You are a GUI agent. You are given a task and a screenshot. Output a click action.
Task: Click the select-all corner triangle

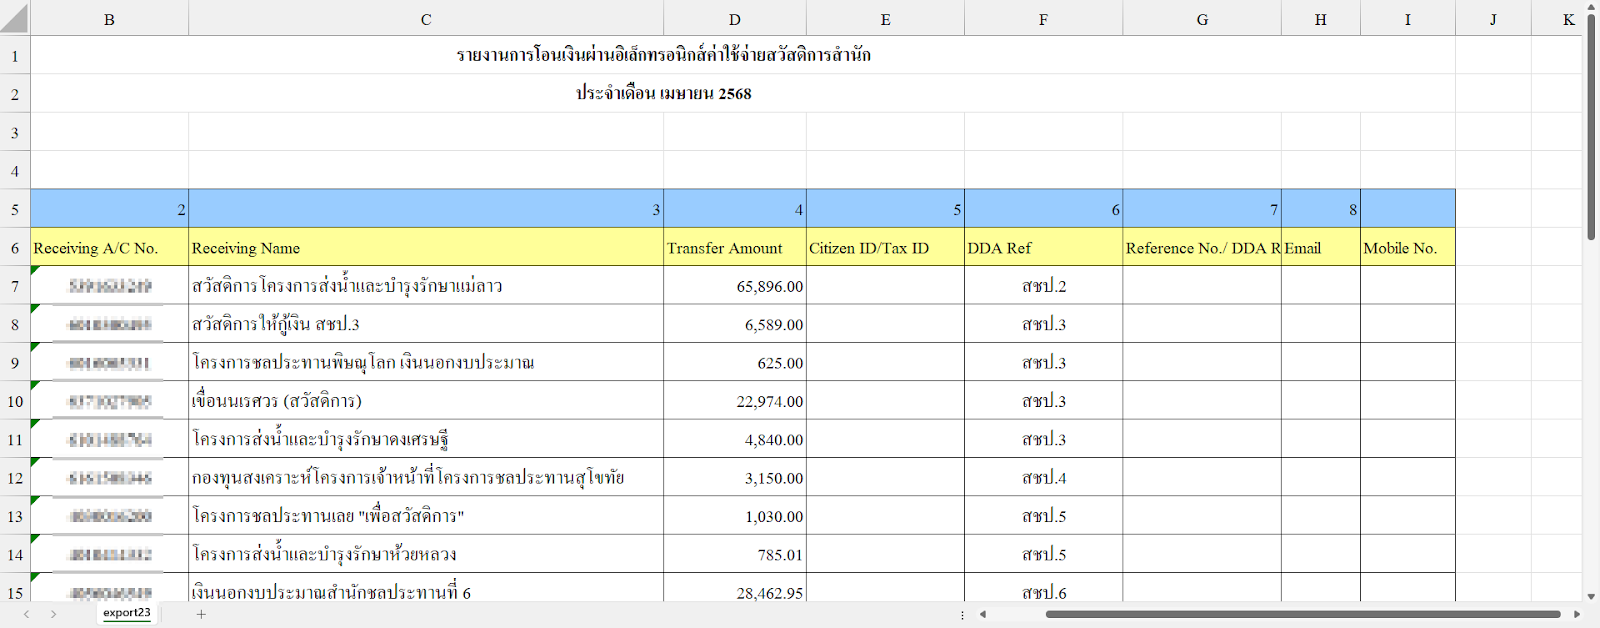click(x=15, y=18)
